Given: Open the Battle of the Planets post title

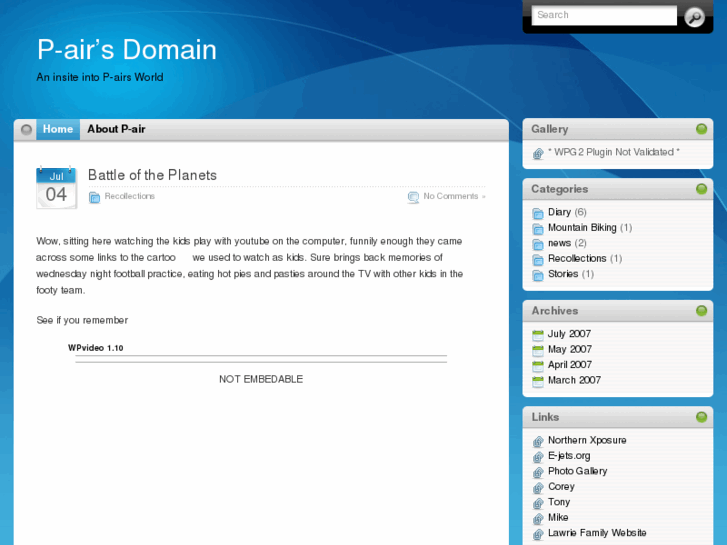Looking at the screenshot, I should tap(152, 175).
